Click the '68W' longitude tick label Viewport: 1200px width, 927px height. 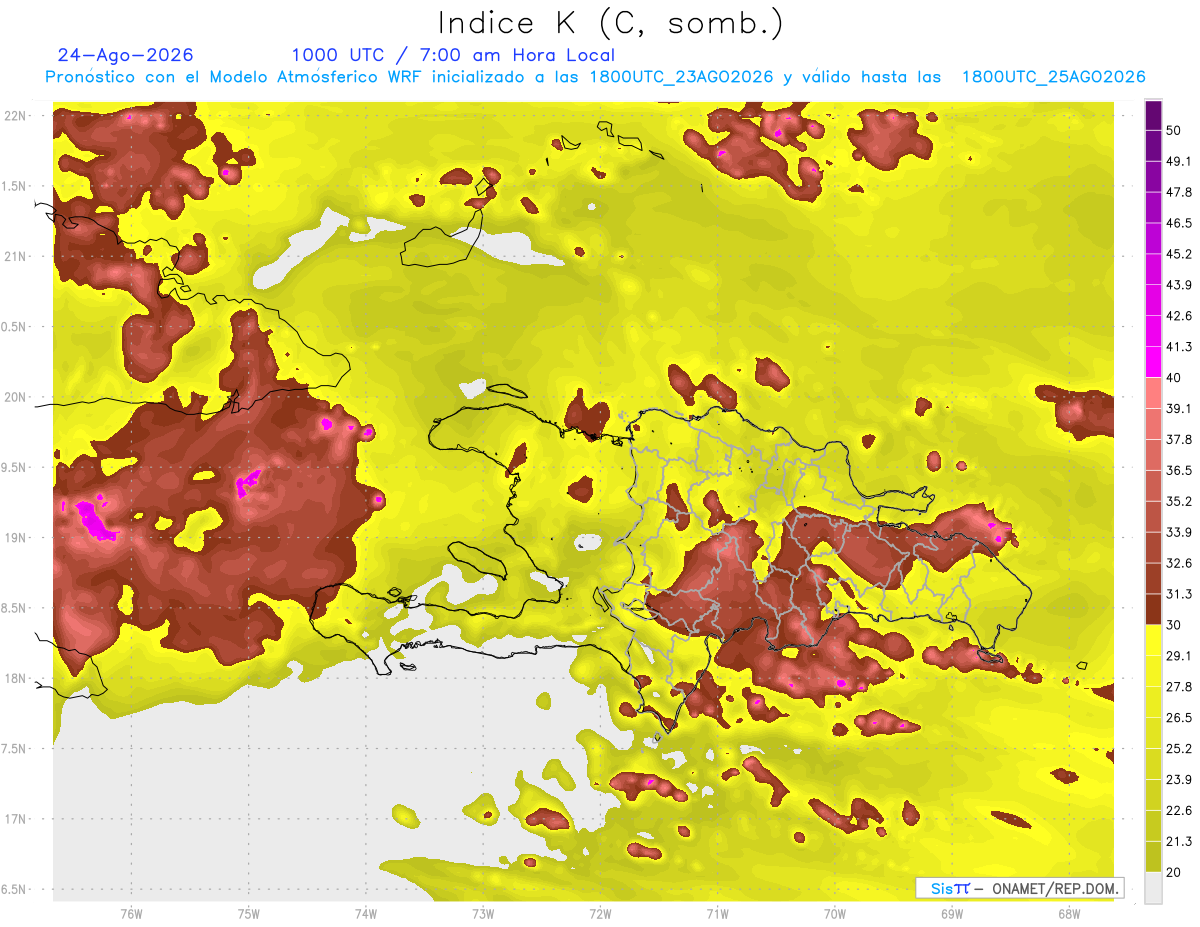[x=1069, y=913]
